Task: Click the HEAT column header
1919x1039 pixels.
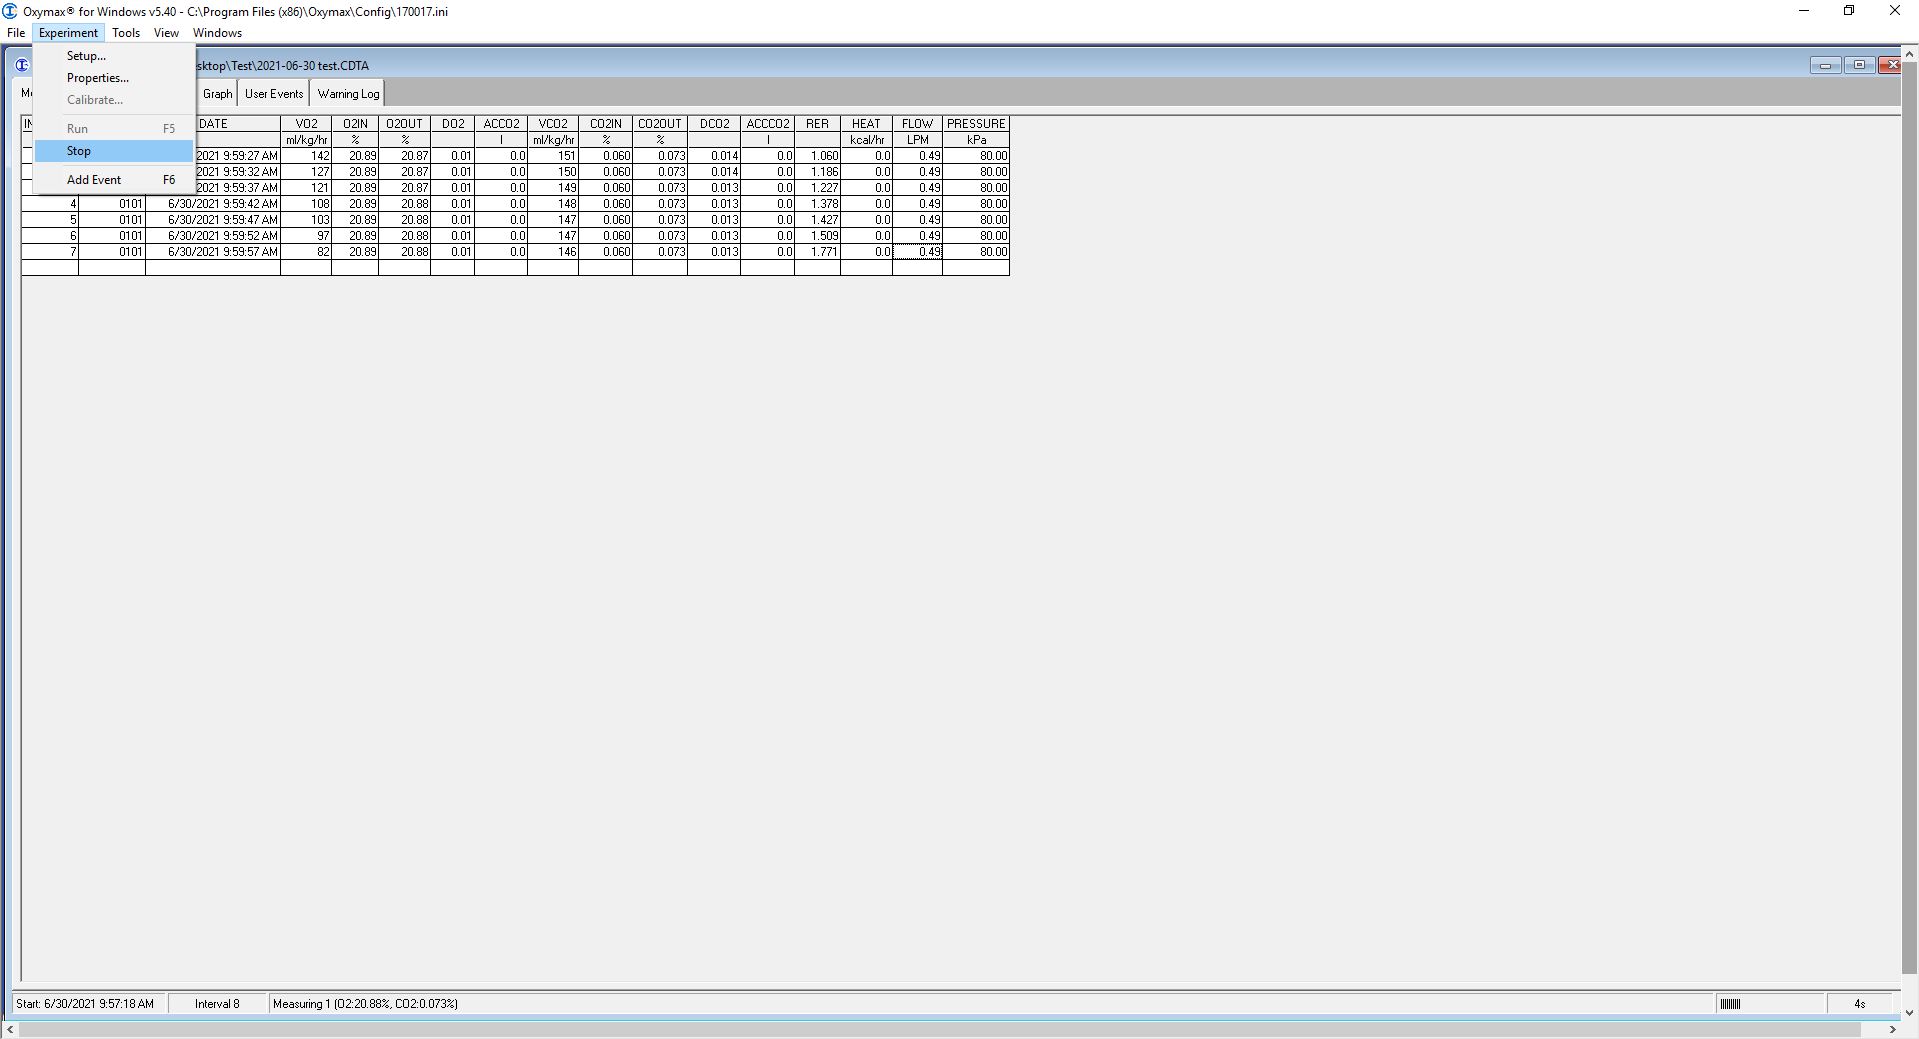Action: [866, 124]
